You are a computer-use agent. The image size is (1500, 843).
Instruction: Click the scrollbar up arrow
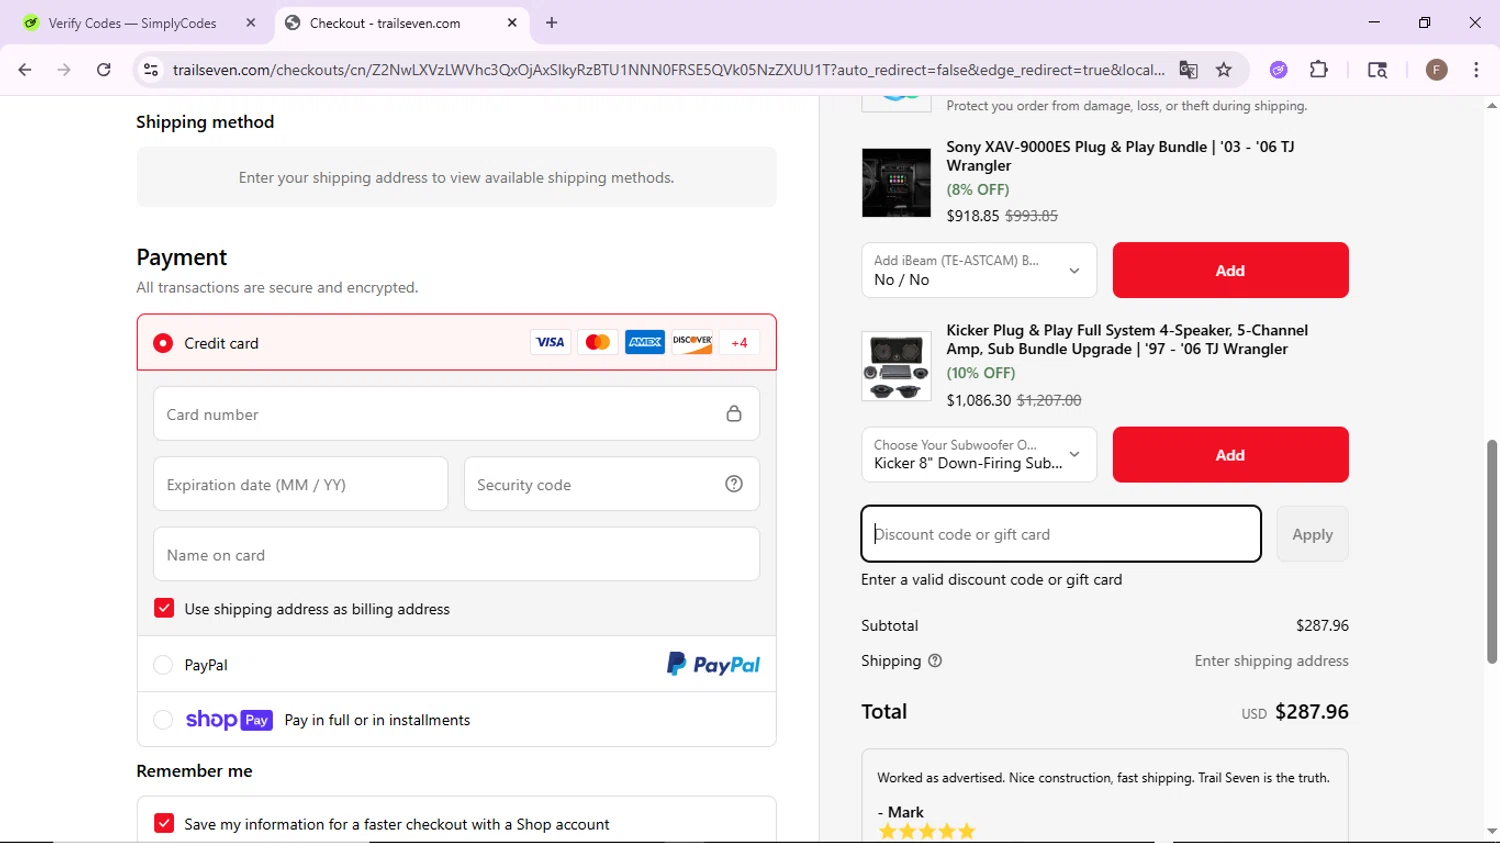click(1491, 105)
